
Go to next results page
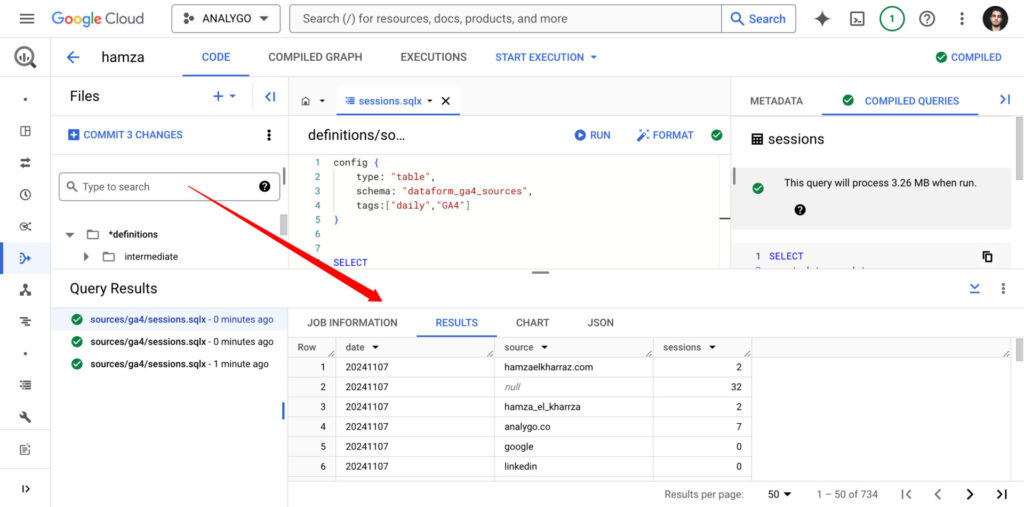(969, 494)
